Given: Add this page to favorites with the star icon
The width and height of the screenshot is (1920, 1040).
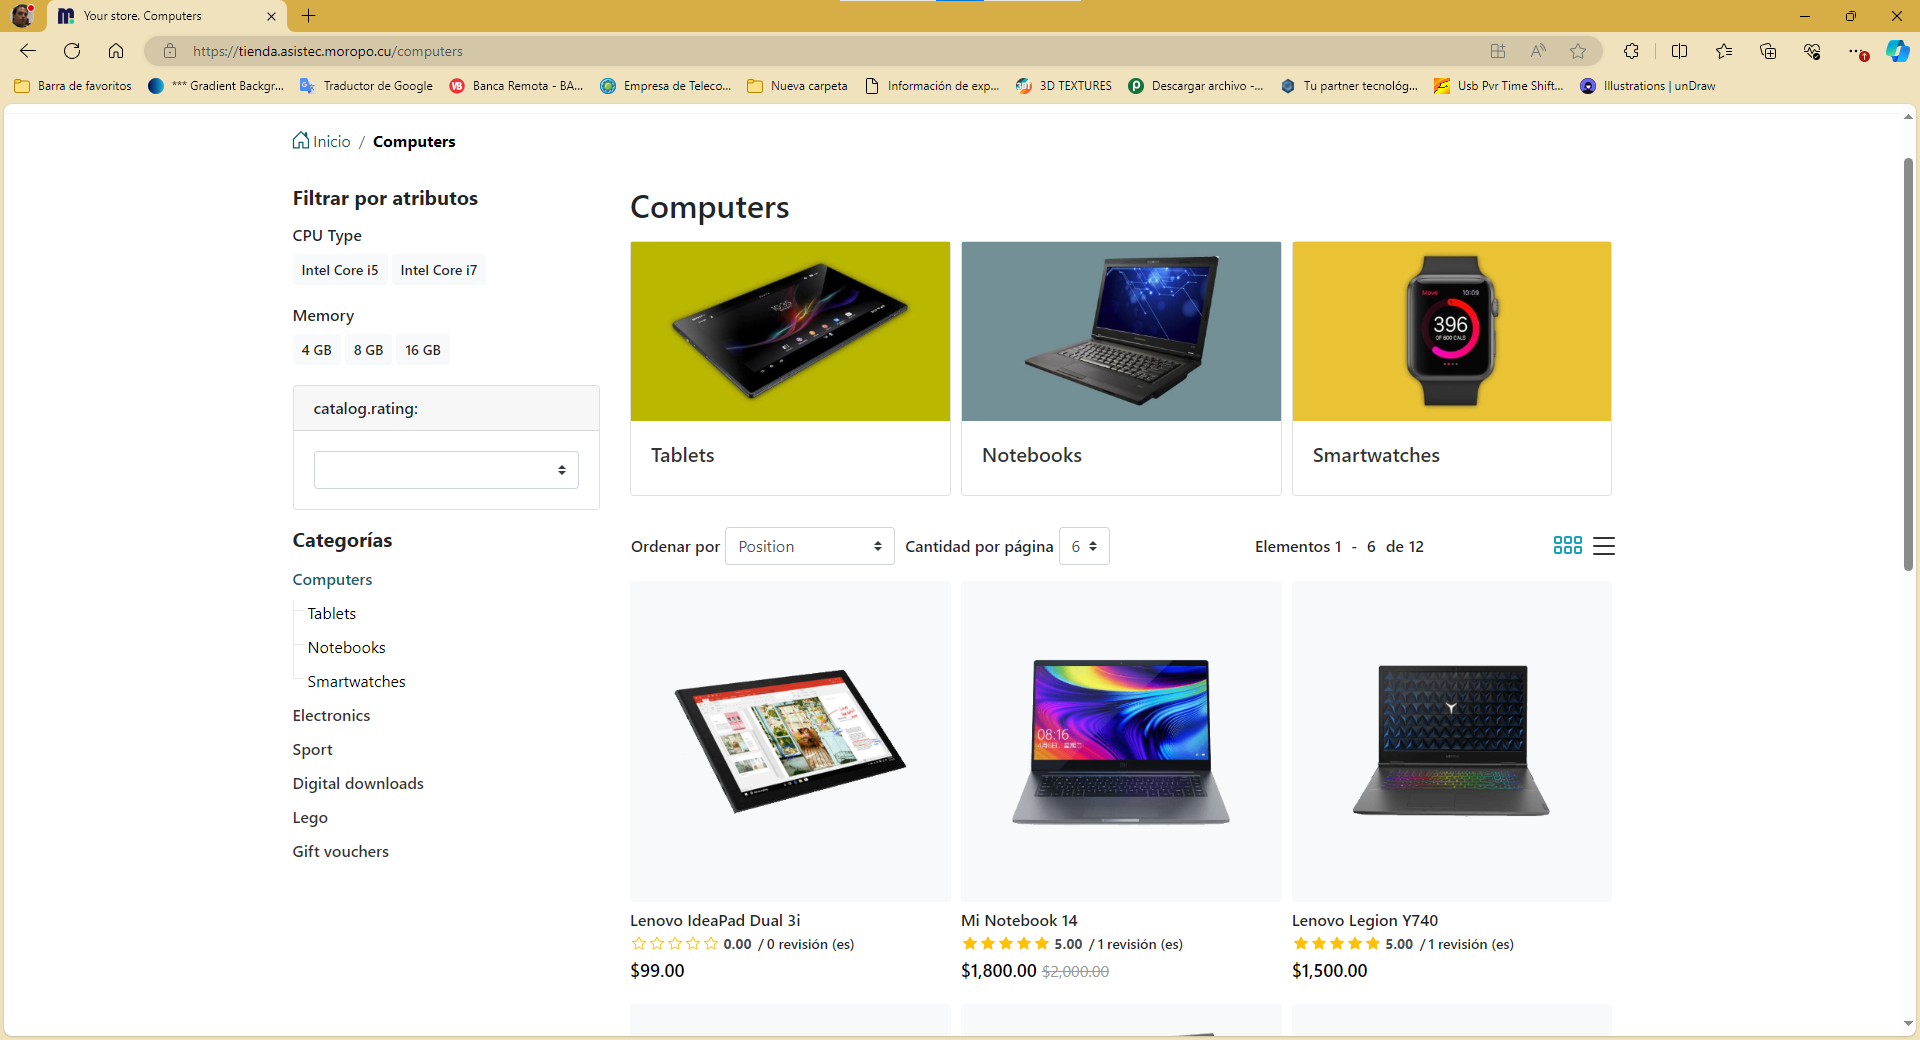Looking at the screenshot, I should pyautogui.click(x=1578, y=51).
